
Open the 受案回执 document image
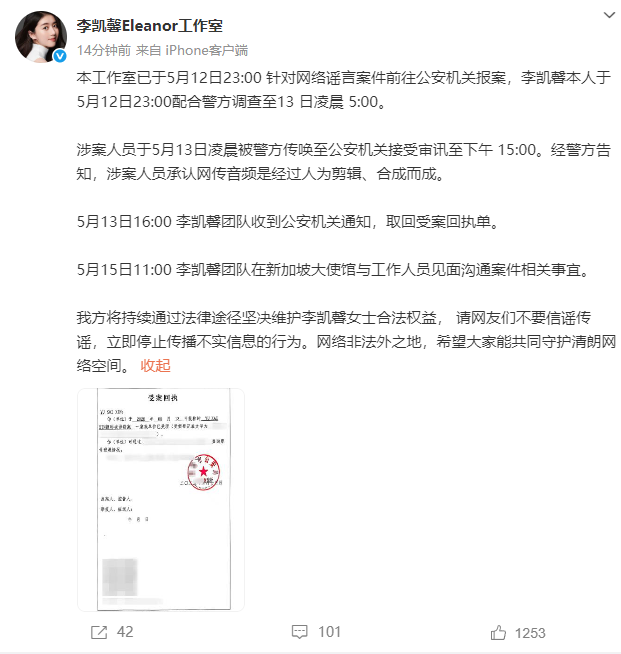(161, 500)
